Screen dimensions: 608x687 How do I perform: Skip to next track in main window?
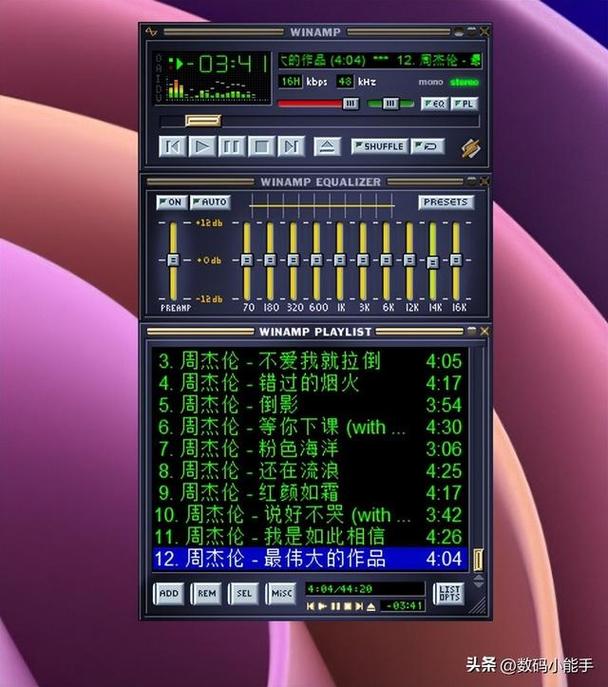click(x=291, y=146)
